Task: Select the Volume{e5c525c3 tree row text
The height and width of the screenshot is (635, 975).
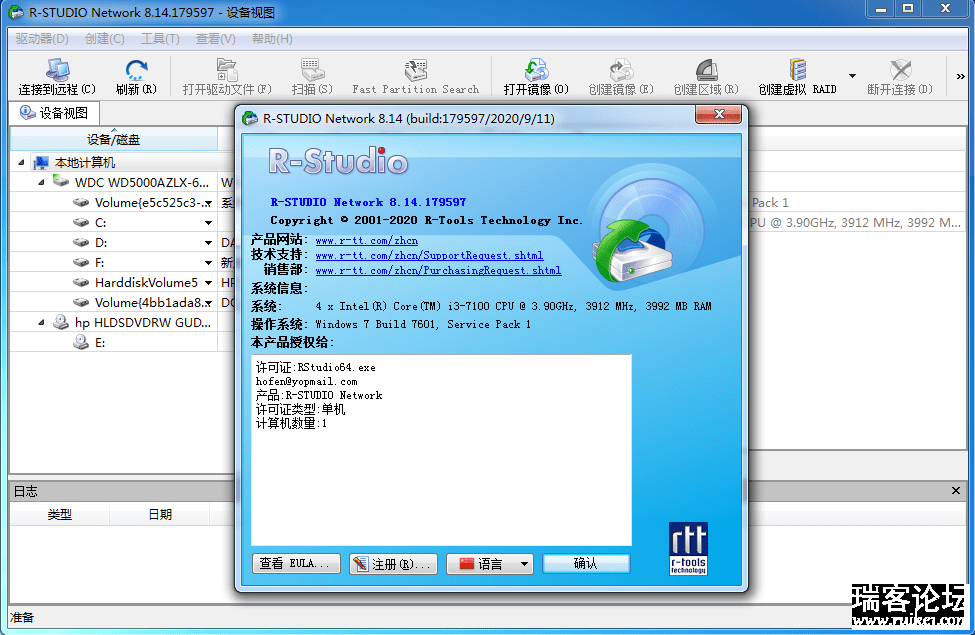Action: [x=148, y=203]
